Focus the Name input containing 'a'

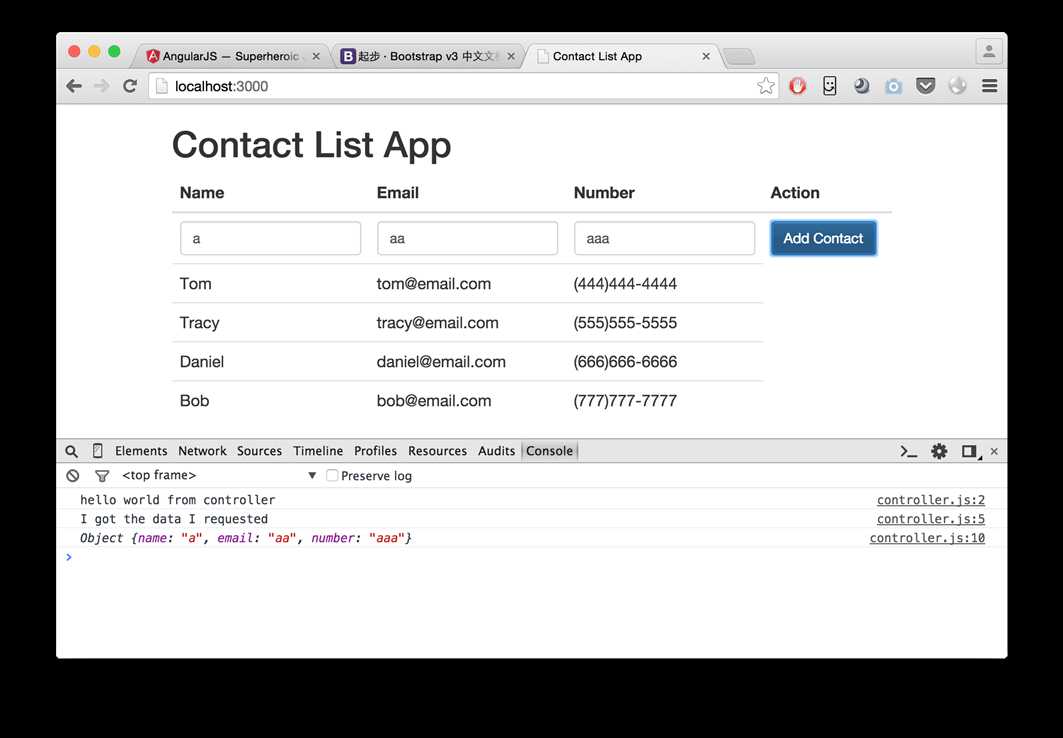270,239
